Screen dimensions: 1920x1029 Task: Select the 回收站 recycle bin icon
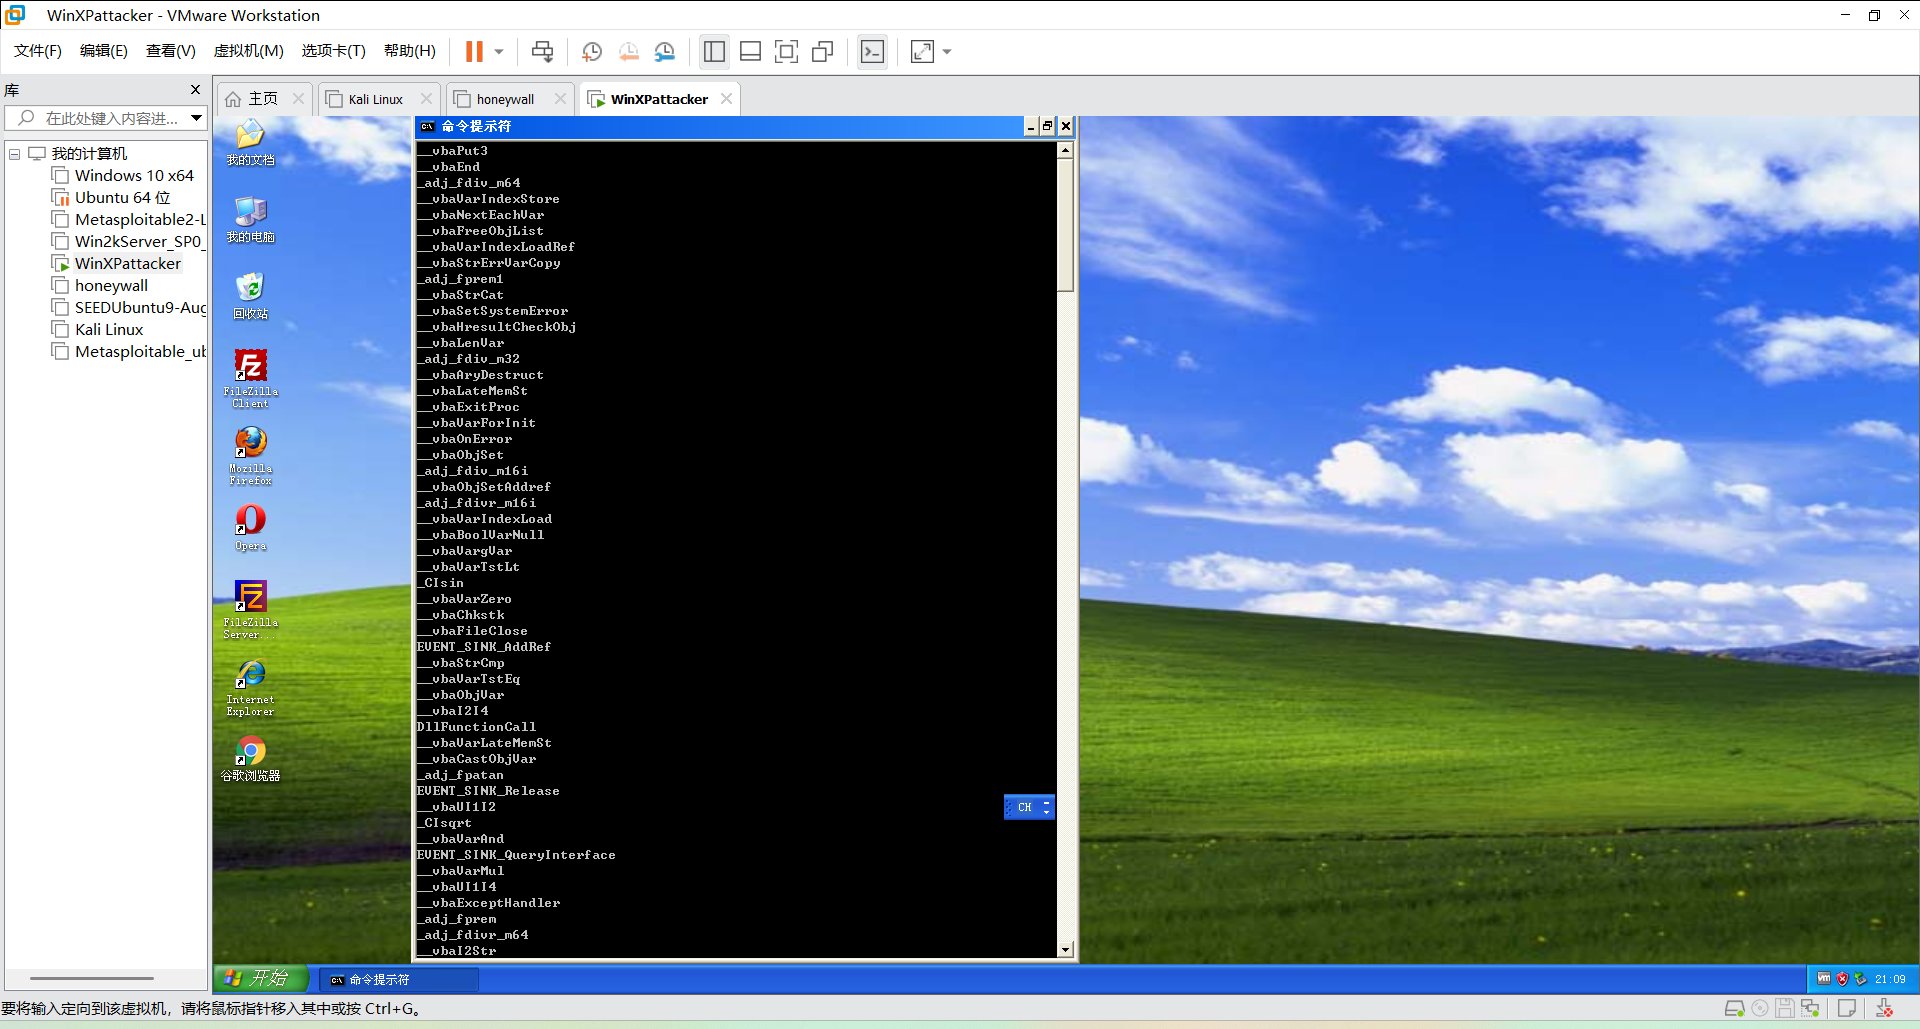(250, 296)
